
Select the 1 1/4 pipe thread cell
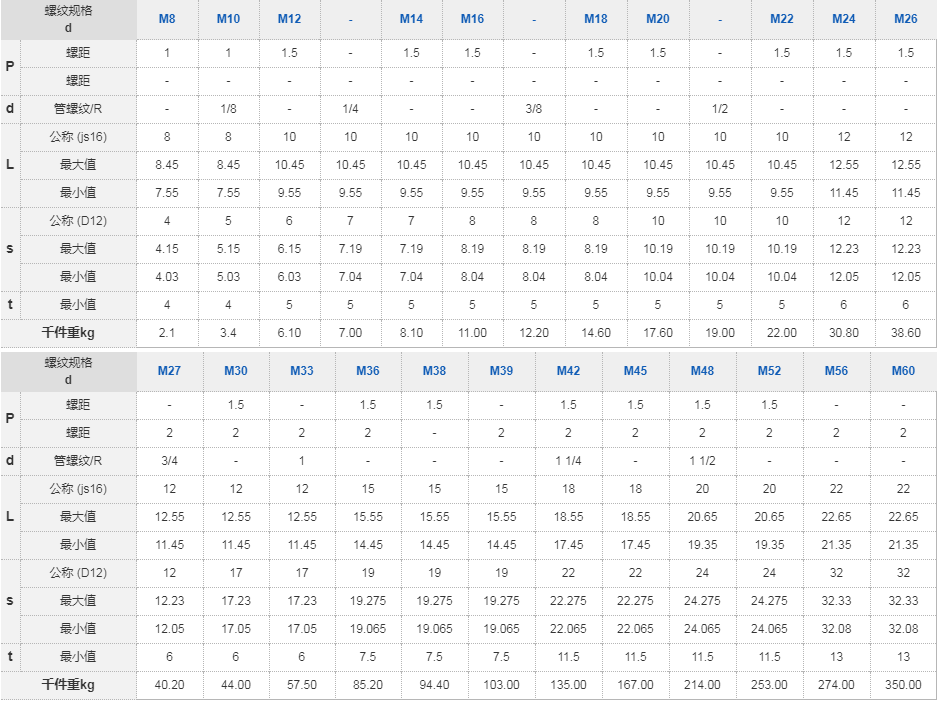click(x=568, y=461)
